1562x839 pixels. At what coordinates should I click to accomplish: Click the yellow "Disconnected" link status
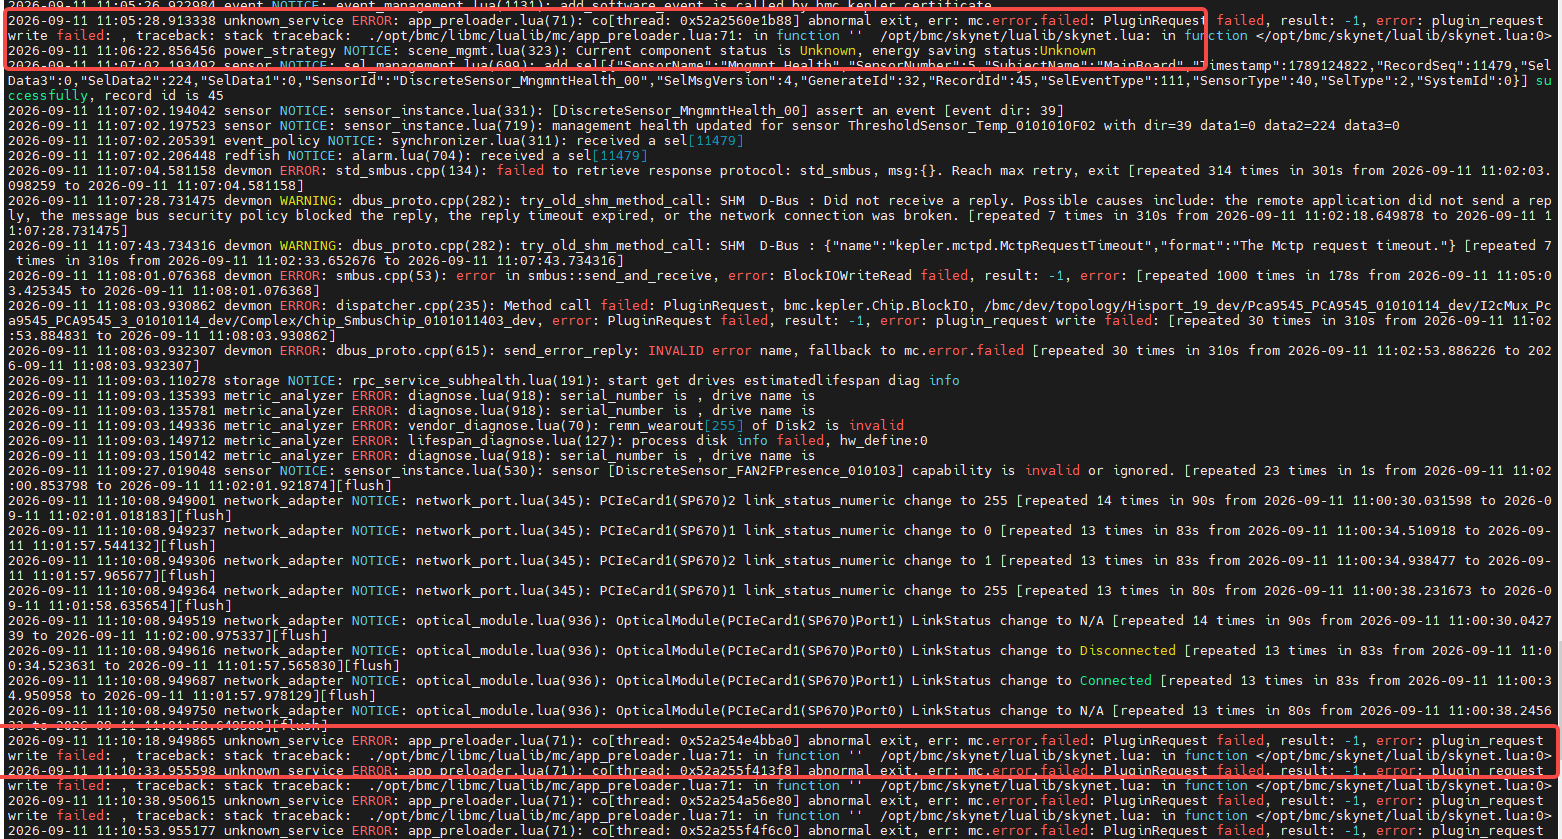(x=1127, y=651)
